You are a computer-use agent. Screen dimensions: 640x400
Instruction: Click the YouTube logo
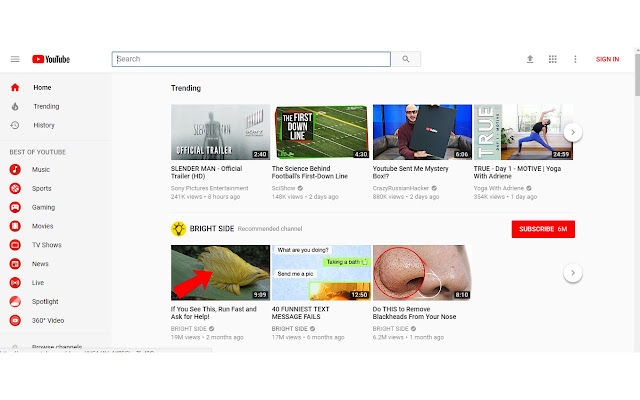coord(51,59)
